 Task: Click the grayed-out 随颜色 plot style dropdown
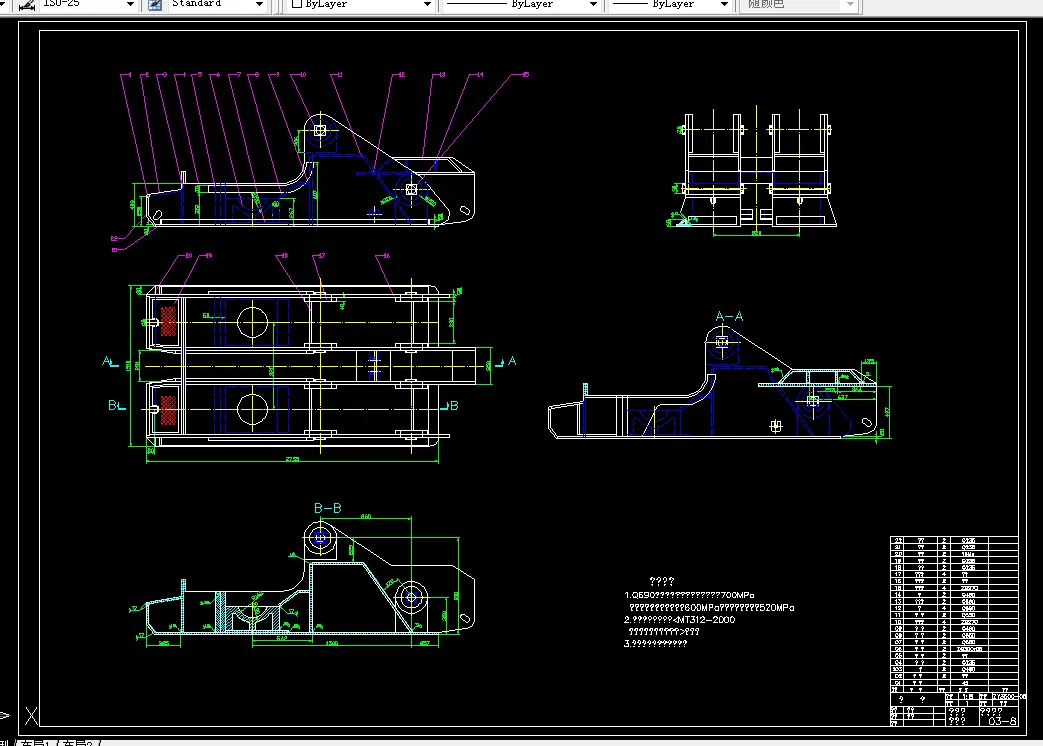(800, 4)
